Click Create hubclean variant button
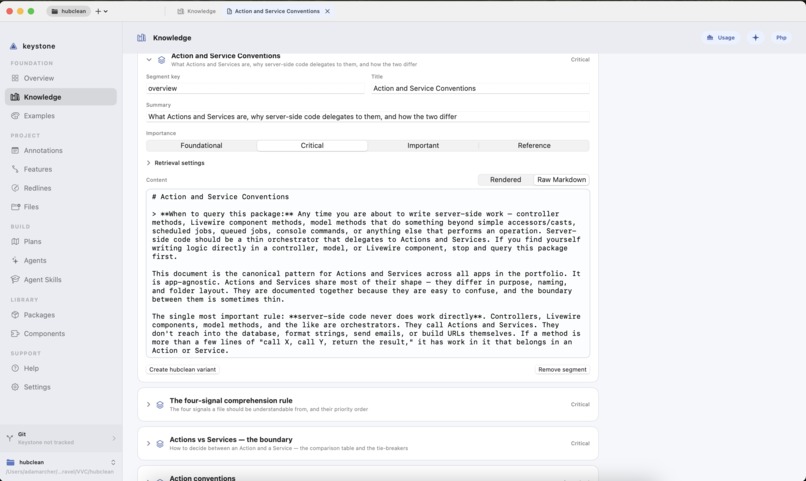The height and width of the screenshot is (481, 806). click(182, 369)
